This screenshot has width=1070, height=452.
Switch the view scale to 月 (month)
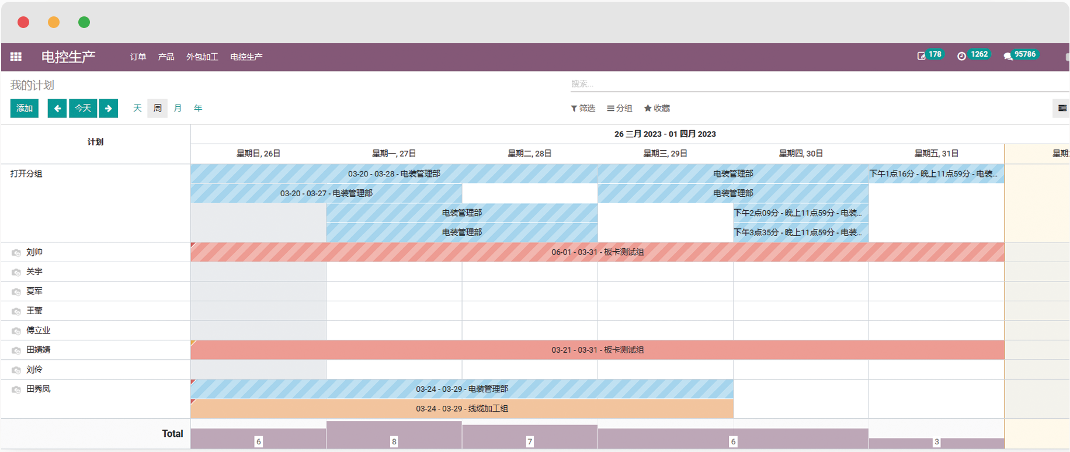178,108
